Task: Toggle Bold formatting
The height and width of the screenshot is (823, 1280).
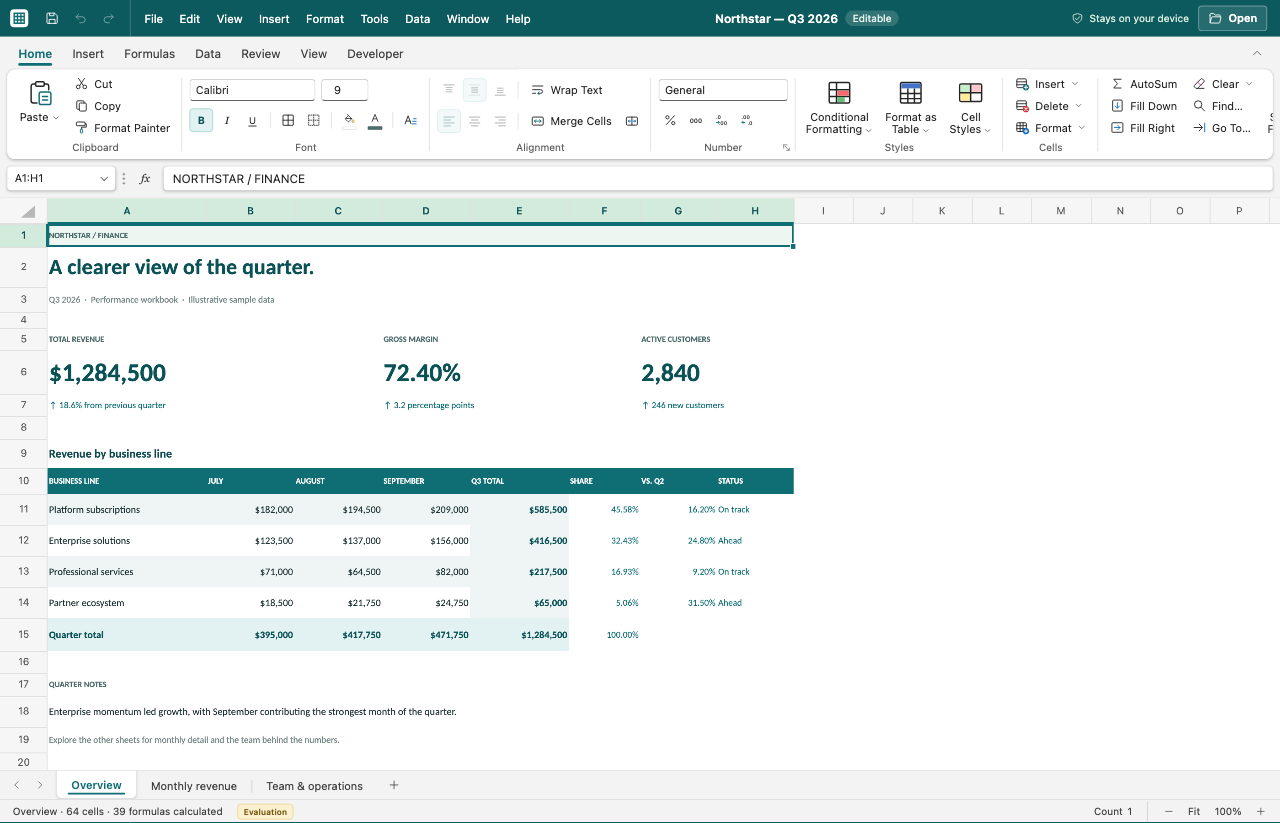Action: point(201,121)
